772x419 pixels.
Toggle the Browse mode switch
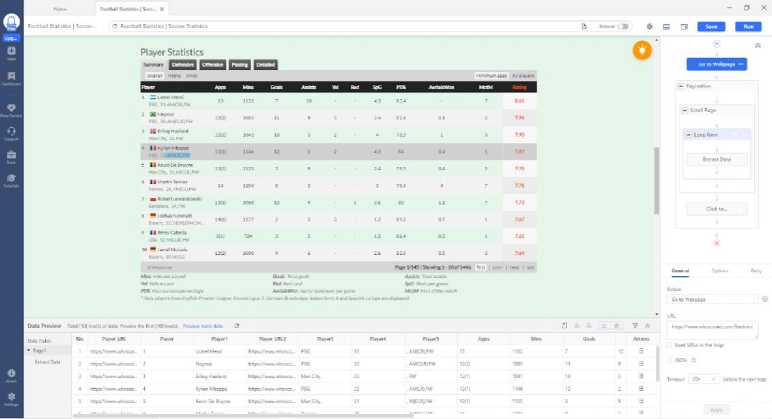click(x=623, y=26)
